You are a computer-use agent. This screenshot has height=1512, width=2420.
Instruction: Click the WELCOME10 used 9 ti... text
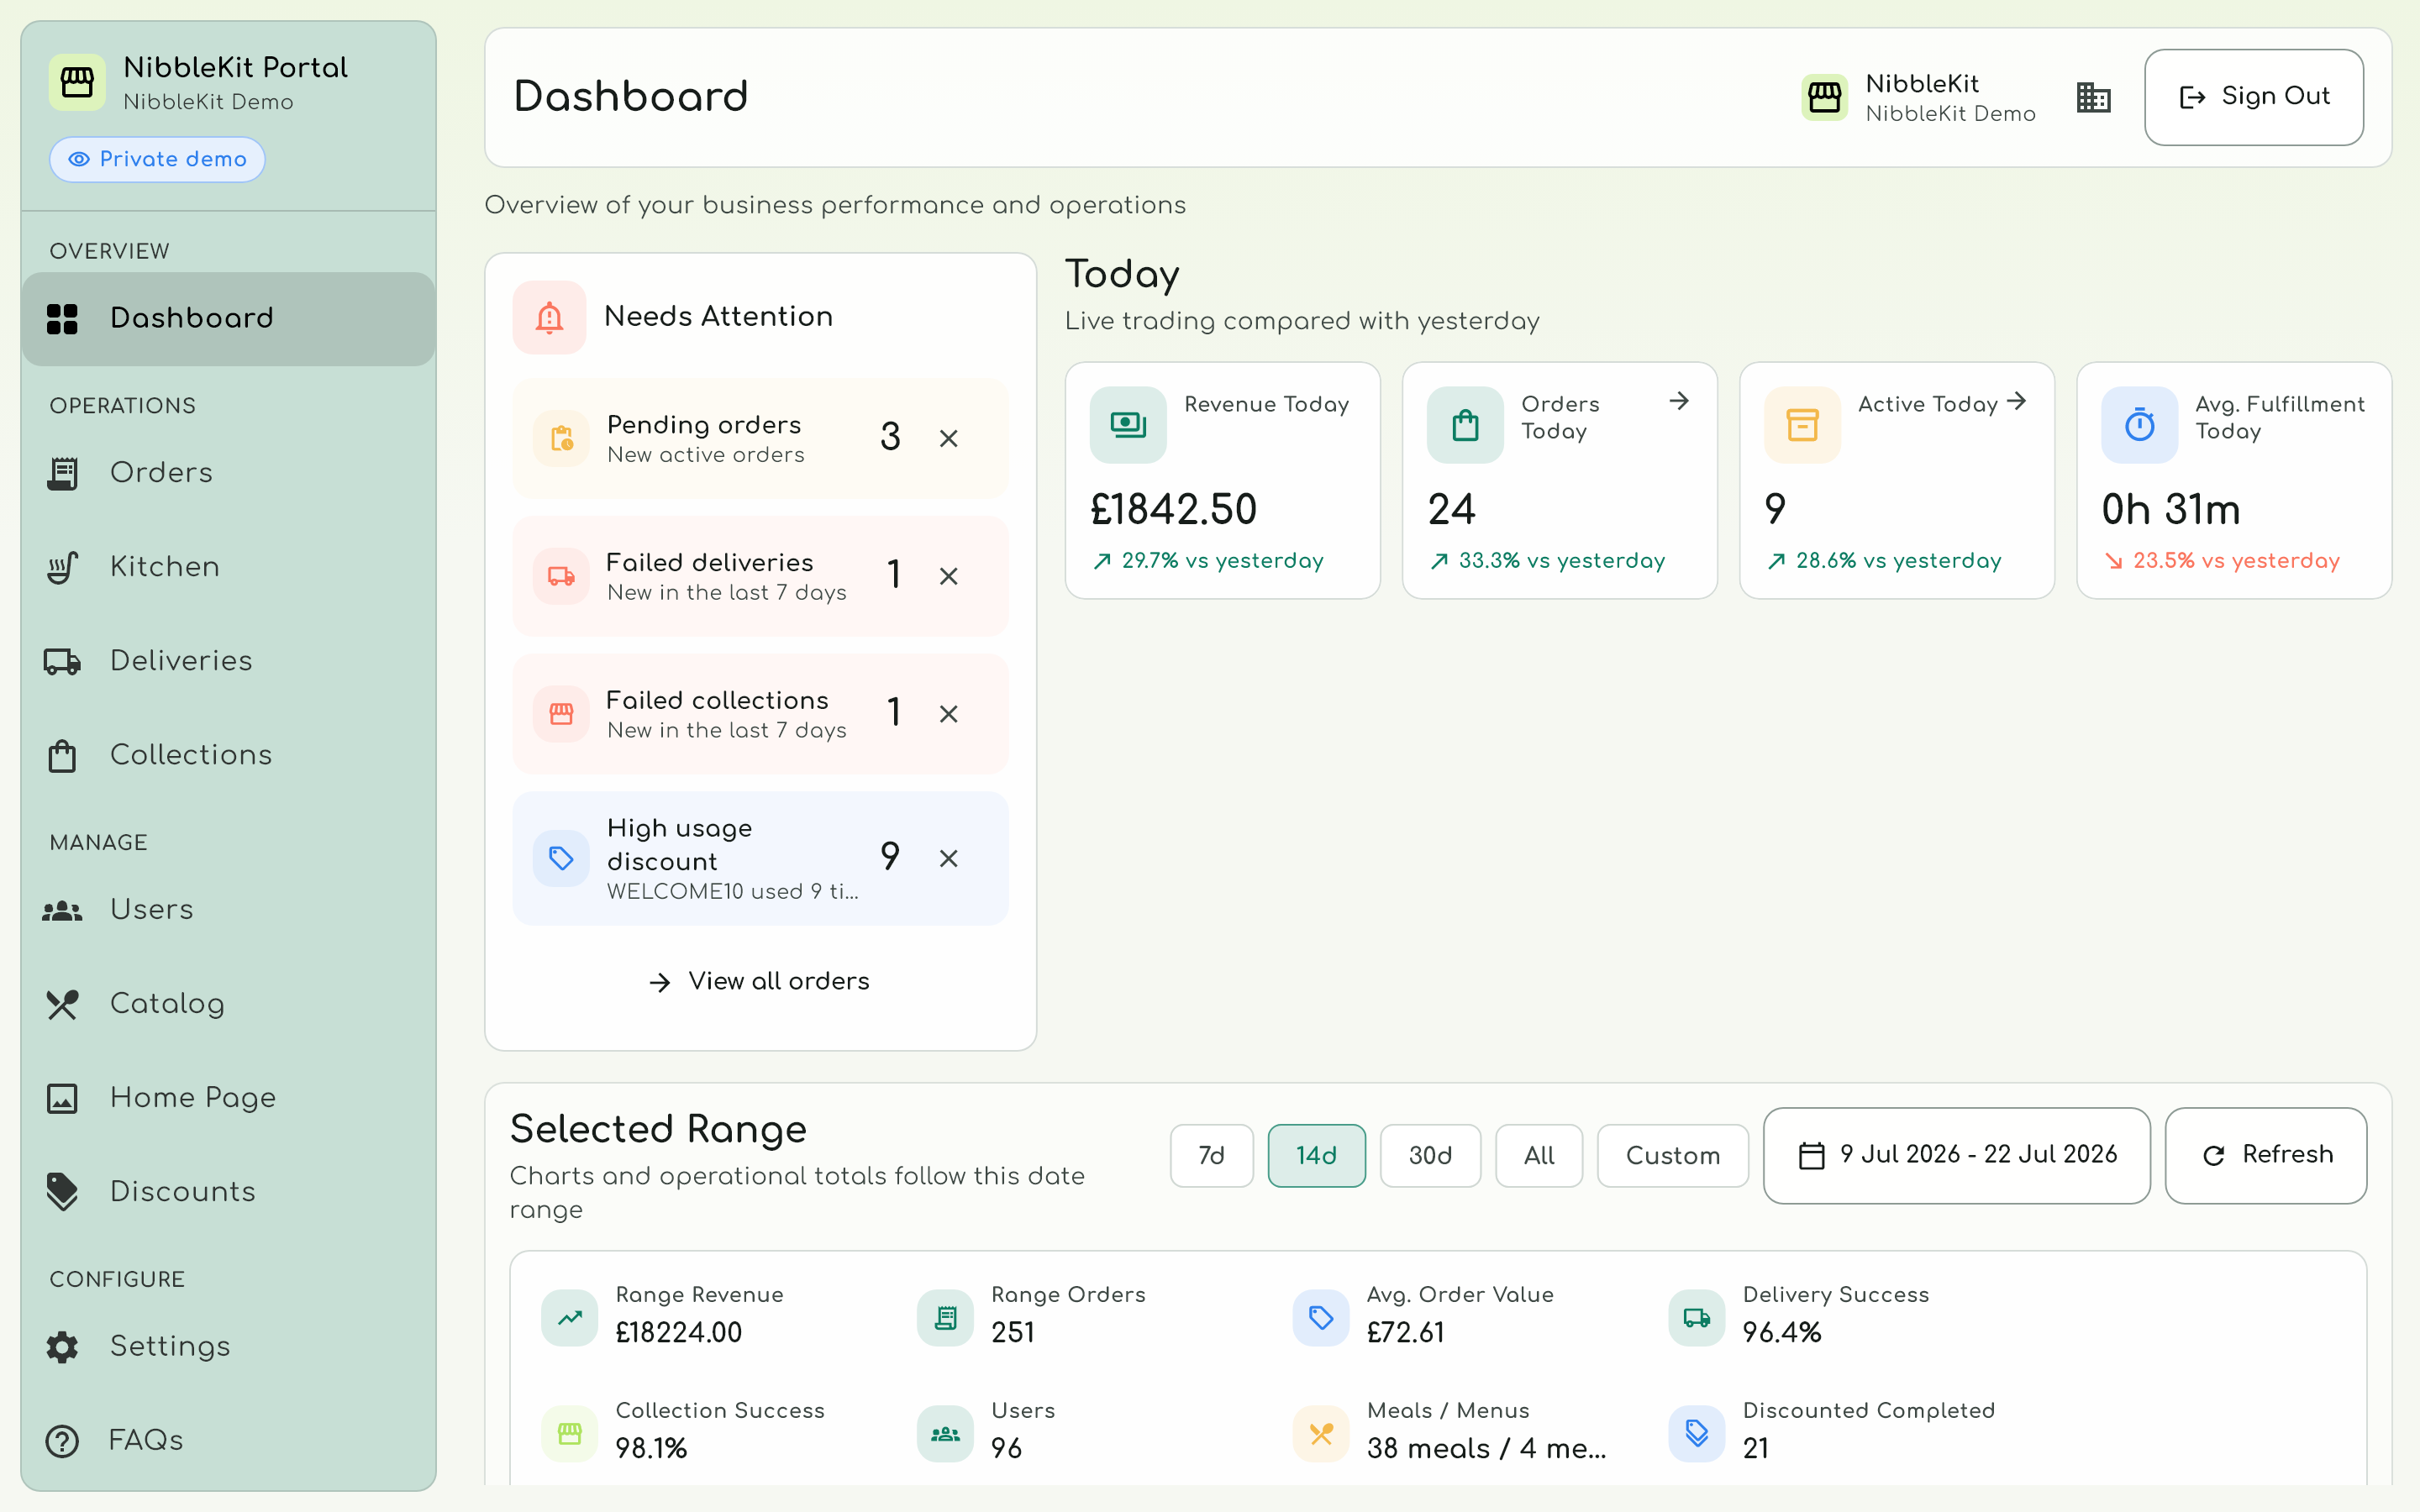coord(732,891)
